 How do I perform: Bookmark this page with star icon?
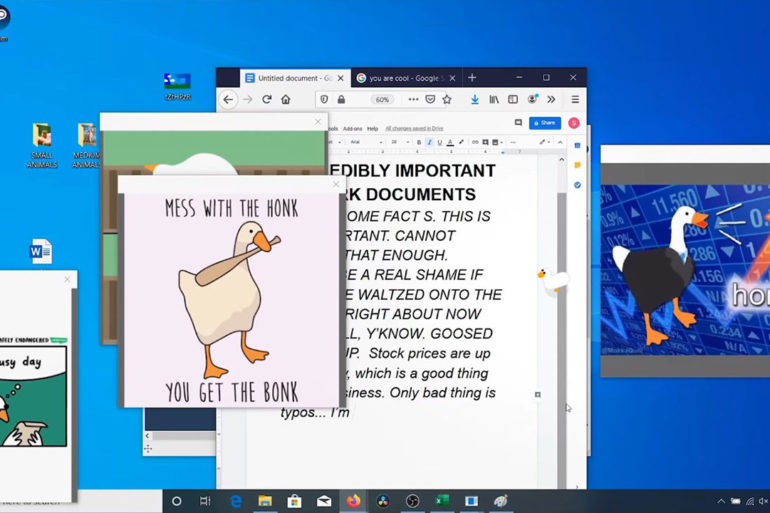pos(447,100)
